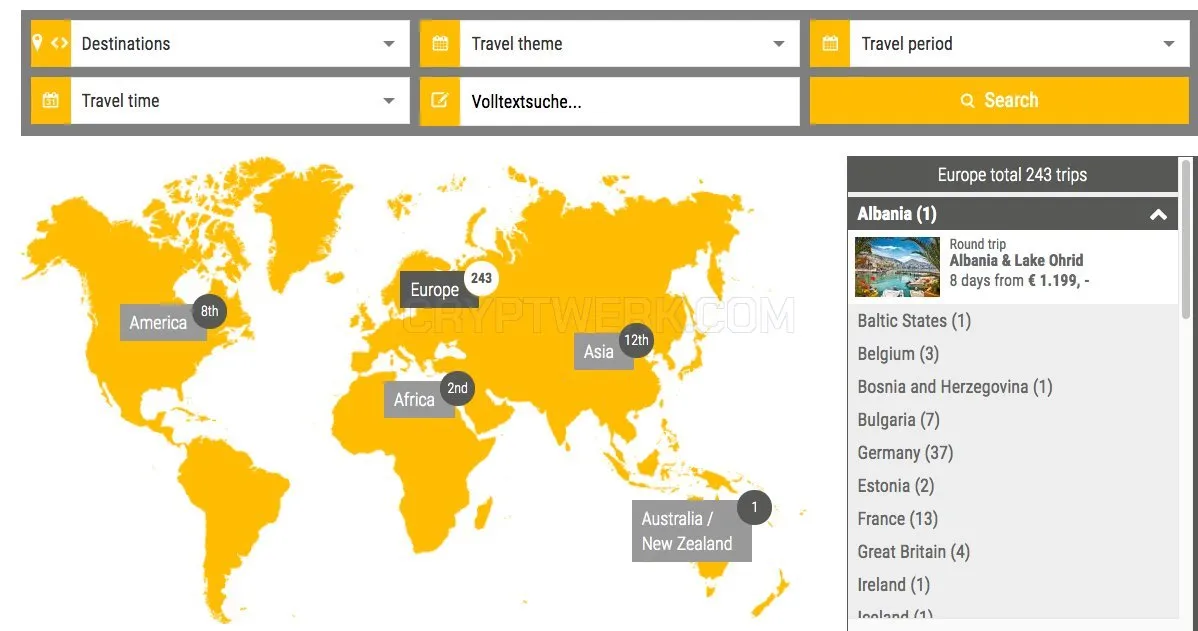
Task: Click the Travel period calendar icon
Action: tap(830, 44)
